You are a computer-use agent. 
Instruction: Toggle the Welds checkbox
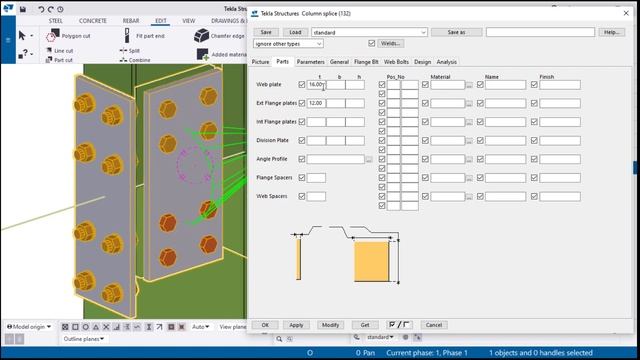[x=371, y=43]
